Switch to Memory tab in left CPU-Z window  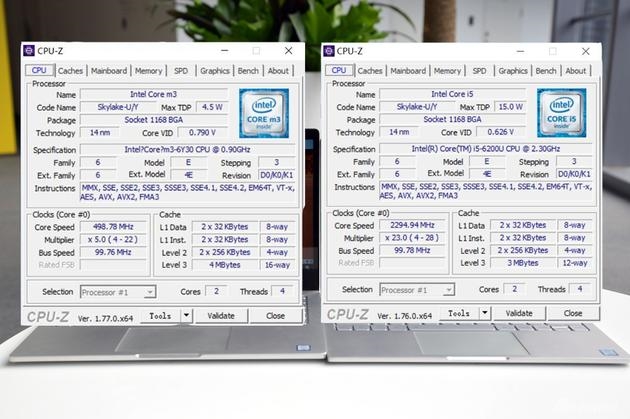click(148, 71)
